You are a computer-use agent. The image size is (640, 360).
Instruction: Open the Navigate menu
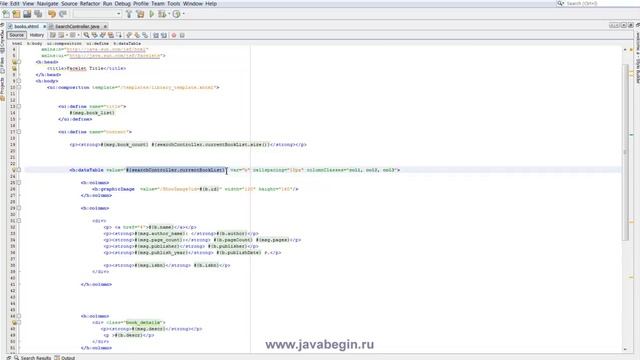(48, 4)
